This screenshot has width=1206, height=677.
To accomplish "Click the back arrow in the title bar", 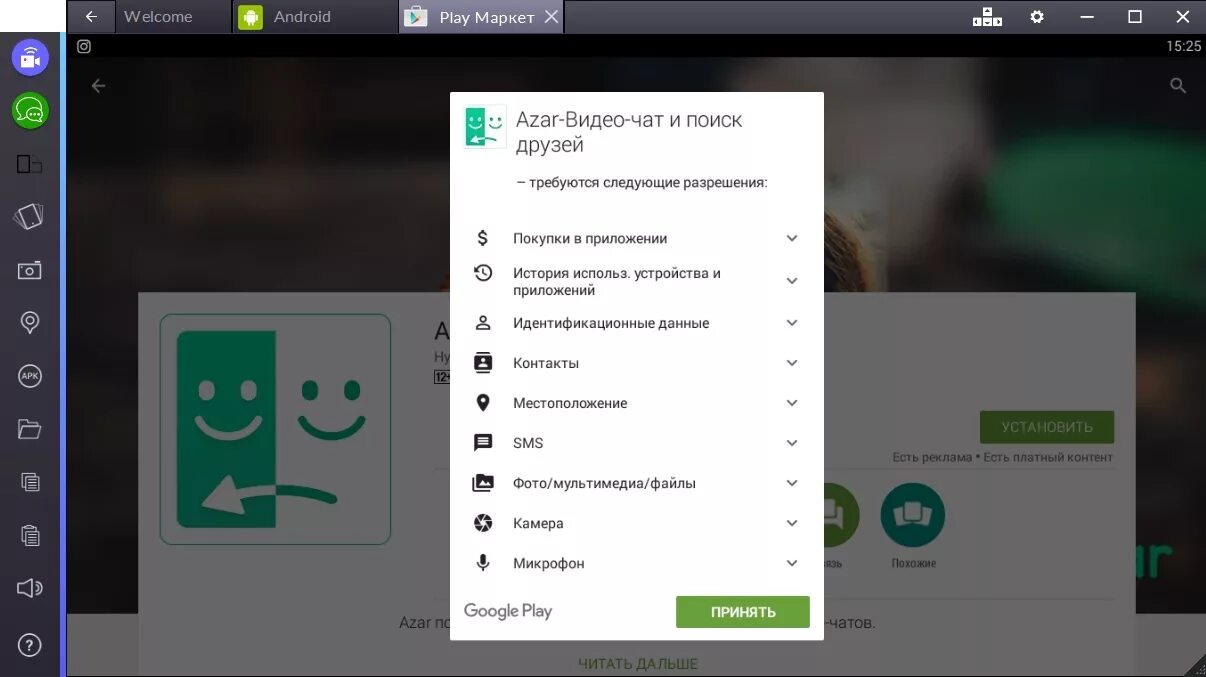I will pos(91,17).
